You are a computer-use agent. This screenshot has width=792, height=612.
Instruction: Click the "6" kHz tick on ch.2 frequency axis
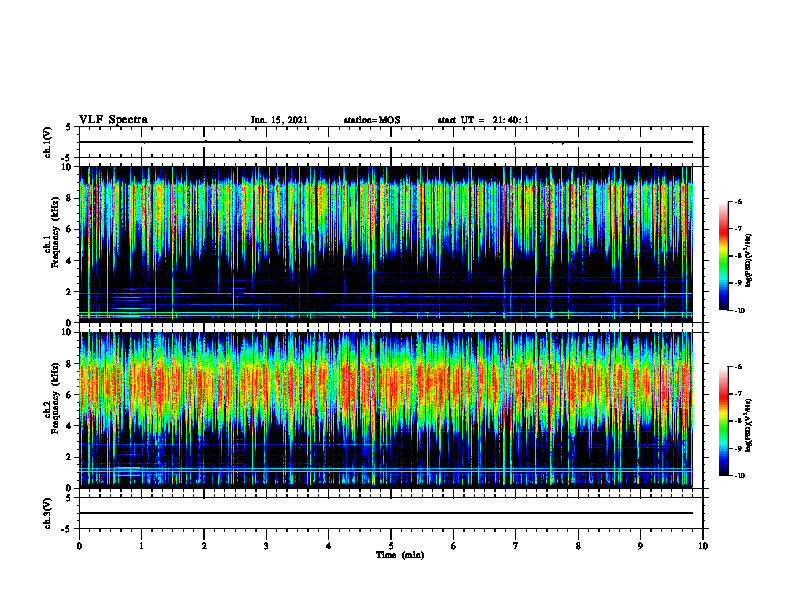point(70,395)
